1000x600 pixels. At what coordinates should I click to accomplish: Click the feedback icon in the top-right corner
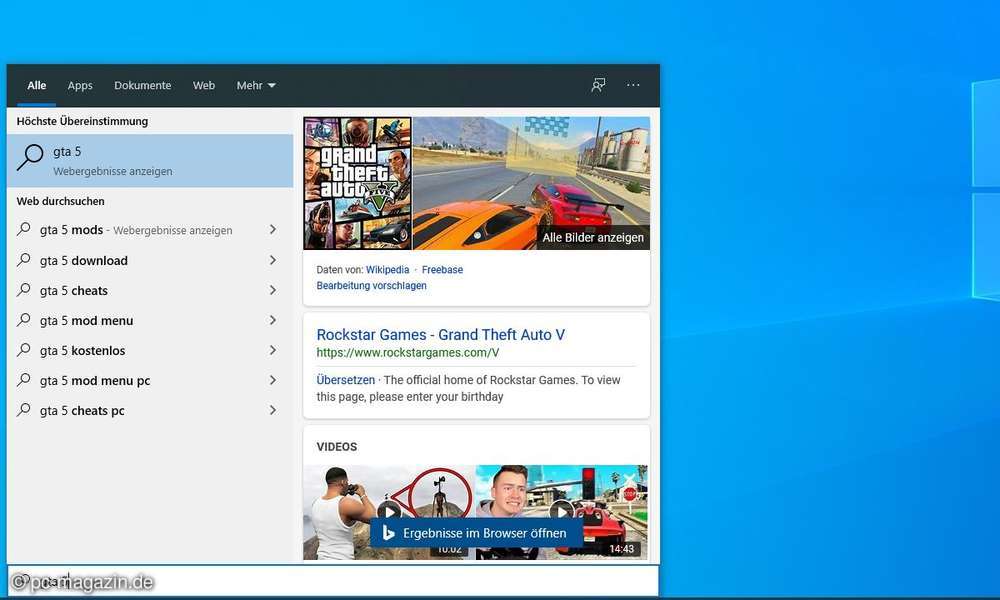pyautogui.click(x=598, y=85)
